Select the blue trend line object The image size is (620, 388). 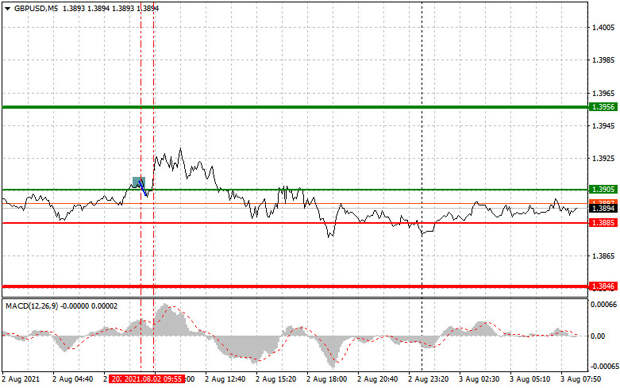pyautogui.click(x=143, y=188)
